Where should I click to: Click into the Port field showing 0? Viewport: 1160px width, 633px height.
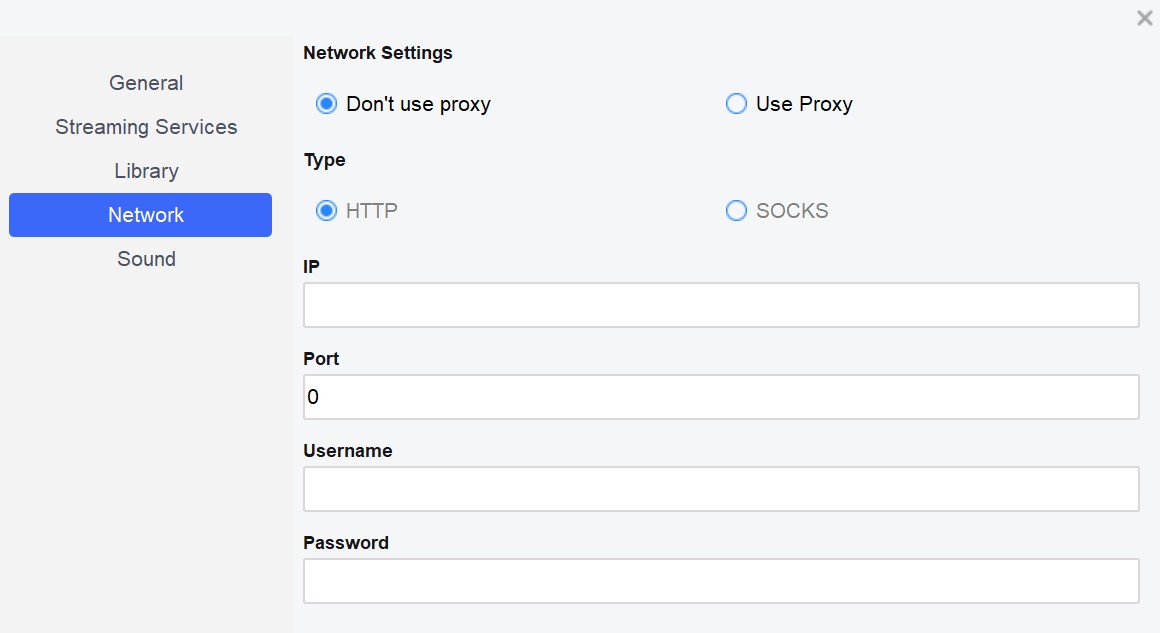721,397
